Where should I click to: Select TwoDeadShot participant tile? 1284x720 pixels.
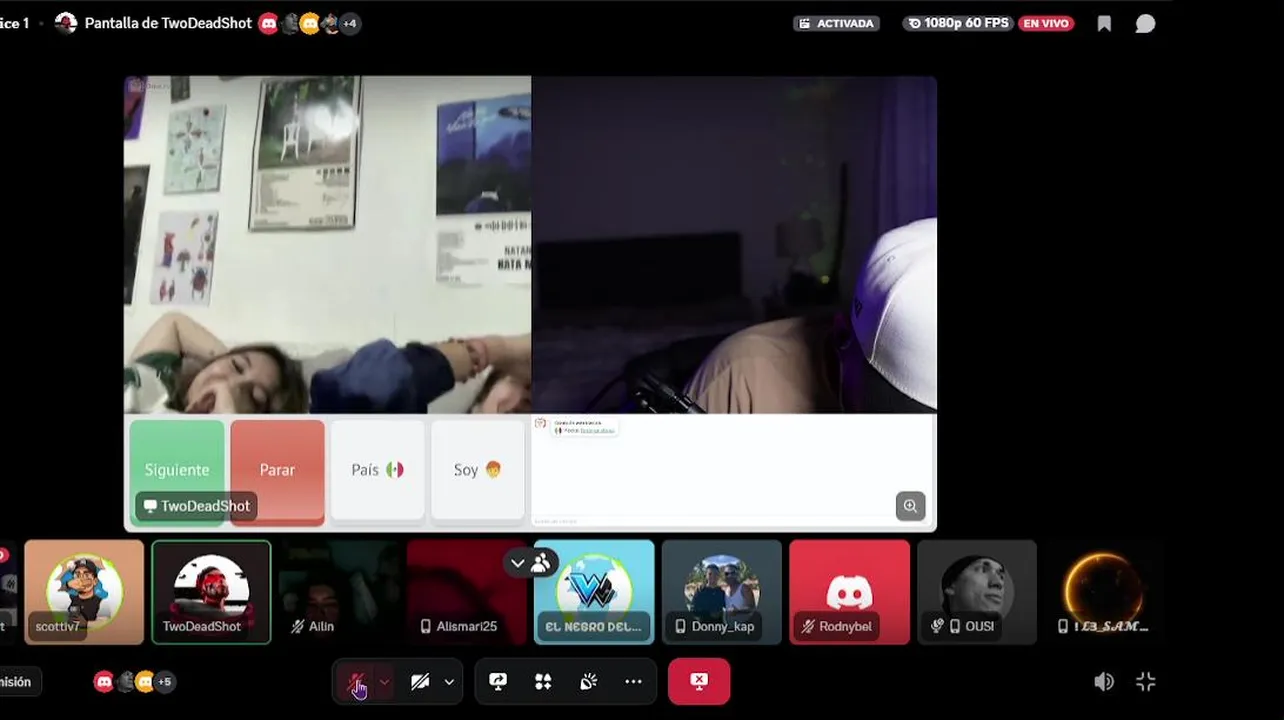click(211, 592)
